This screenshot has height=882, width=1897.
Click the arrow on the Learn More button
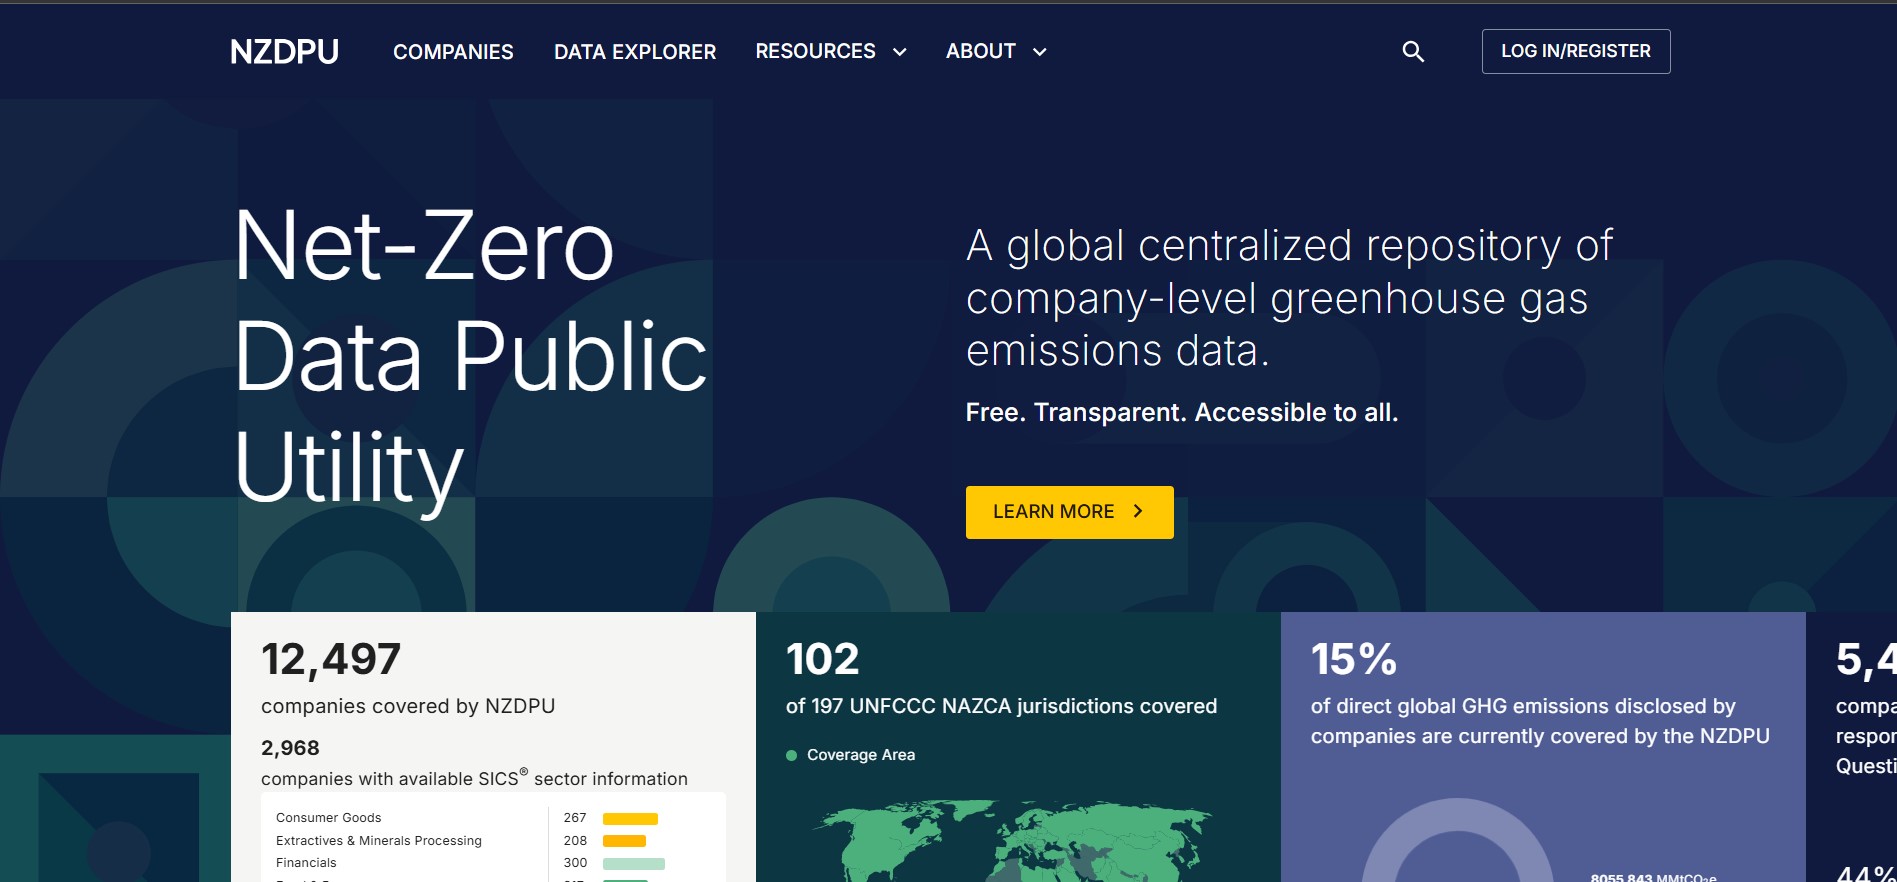click(x=1138, y=511)
